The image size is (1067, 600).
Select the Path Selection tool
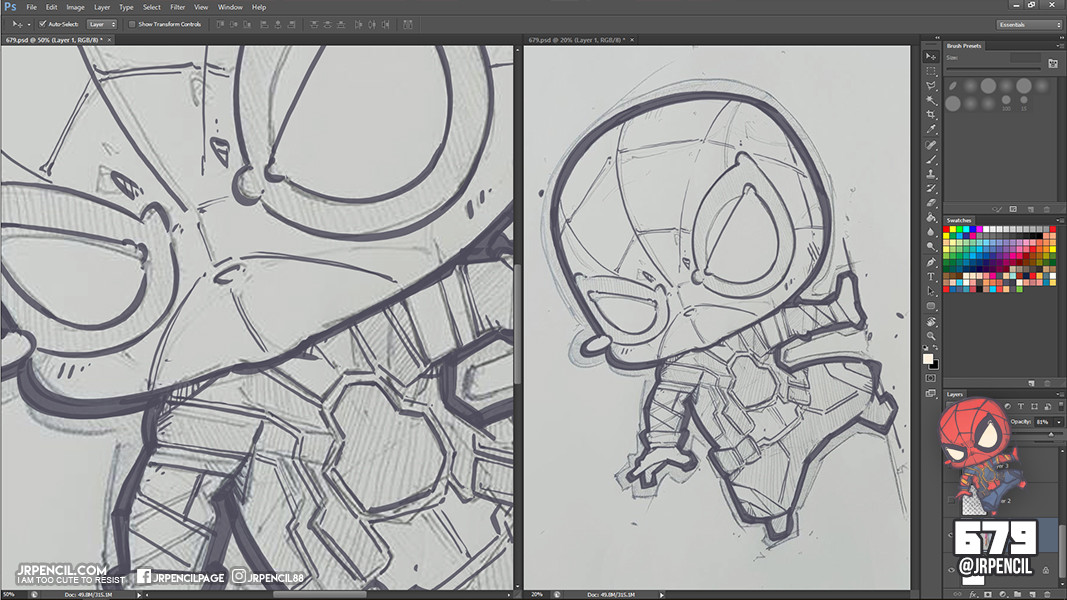click(931, 291)
